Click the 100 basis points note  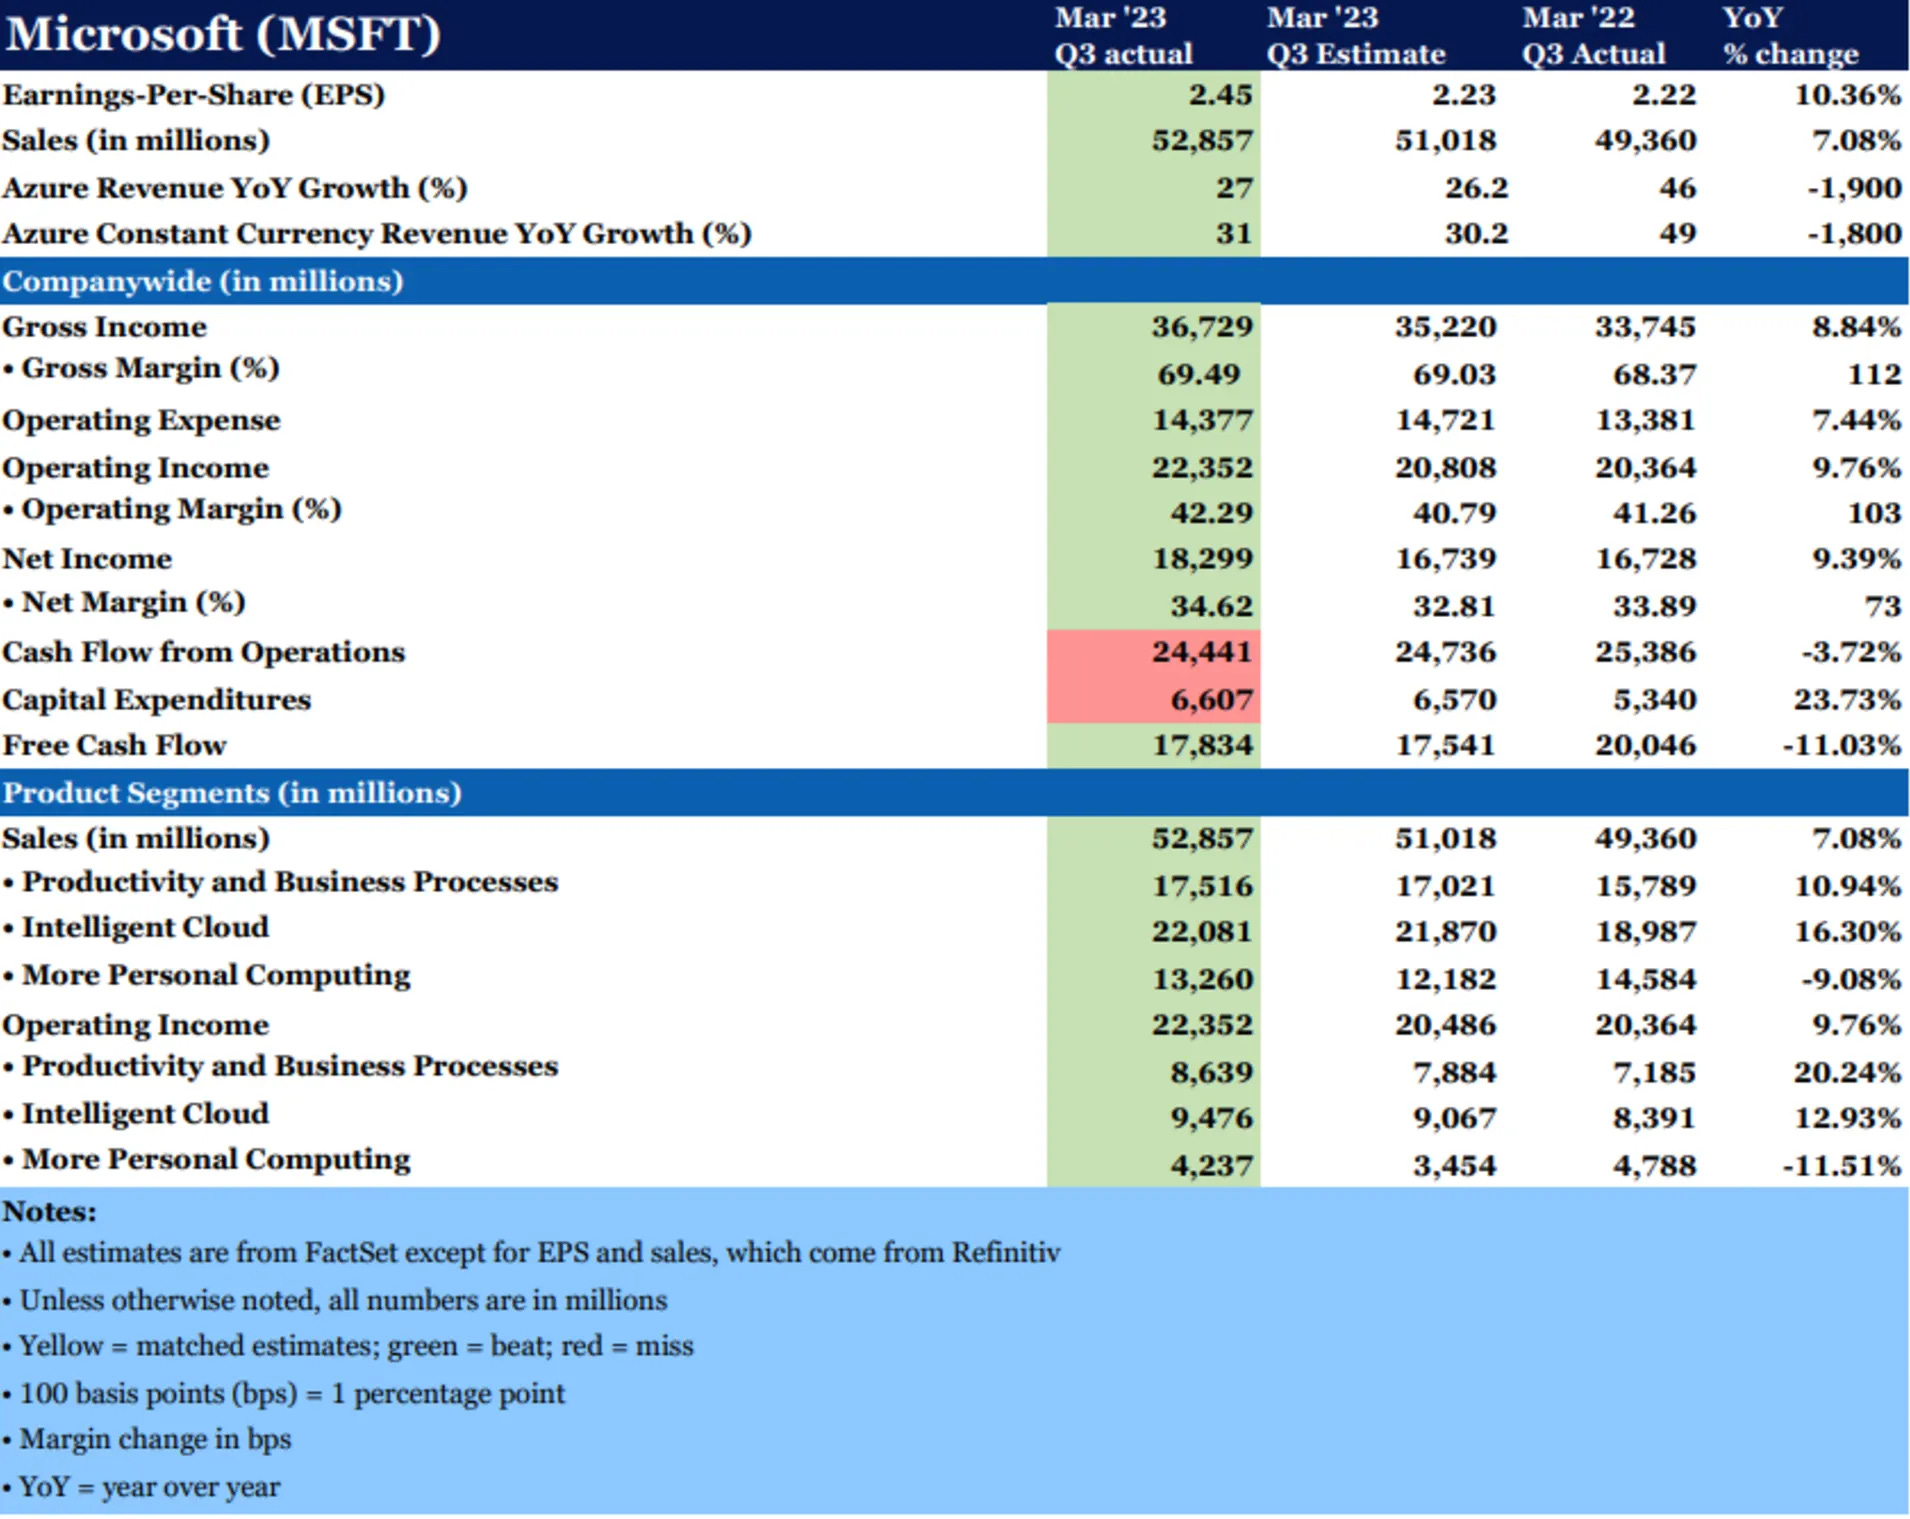(x=284, y=1394)
